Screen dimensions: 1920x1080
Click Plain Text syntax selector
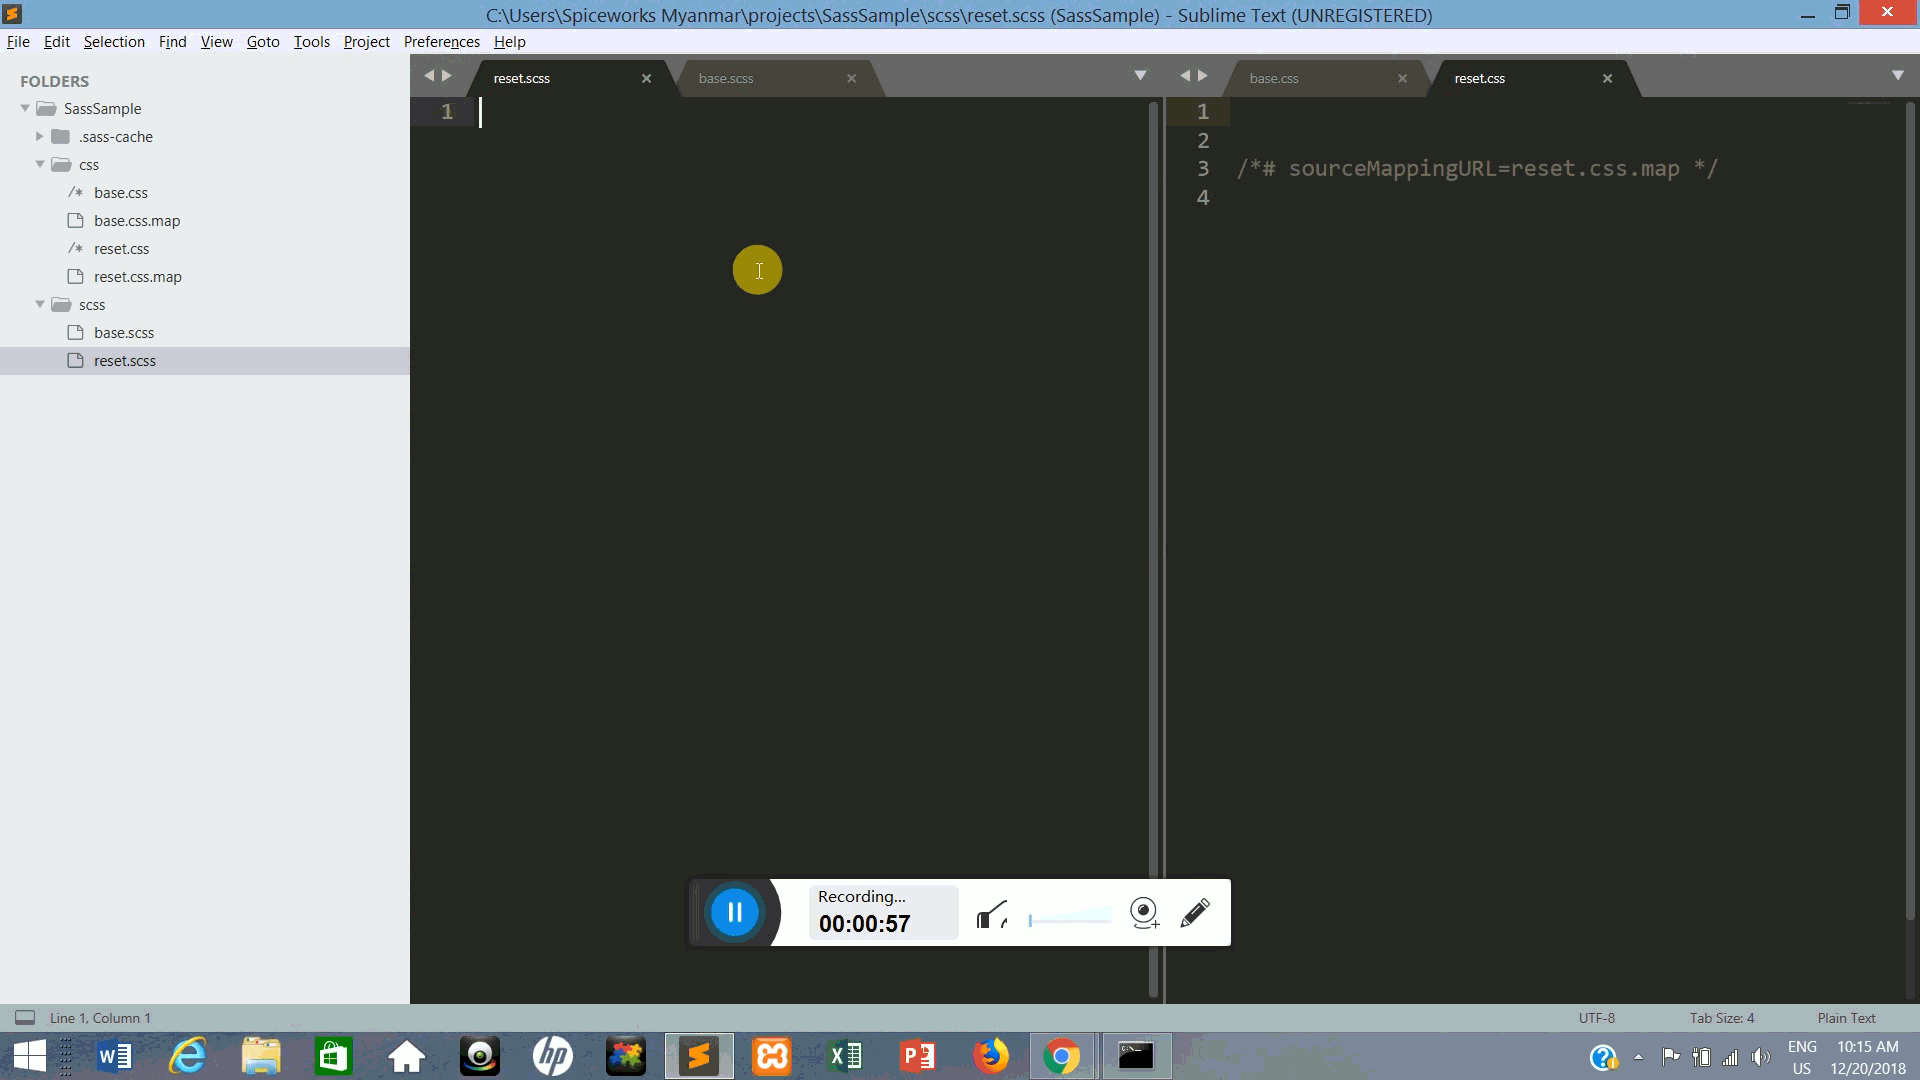[1846, 1018]
